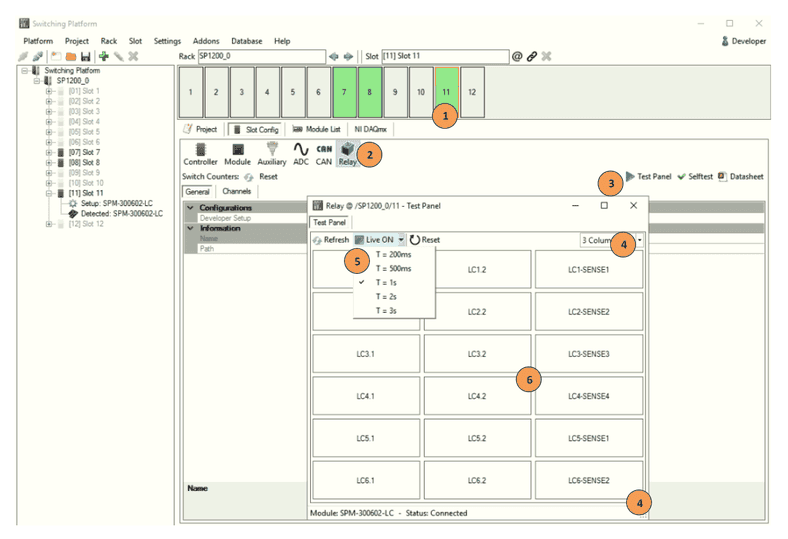The width and height of the screenshot is (788, 539).
Task: Click the gray X delete icon in toolbar
Action: pyautogui.click(x=133, y=56)
